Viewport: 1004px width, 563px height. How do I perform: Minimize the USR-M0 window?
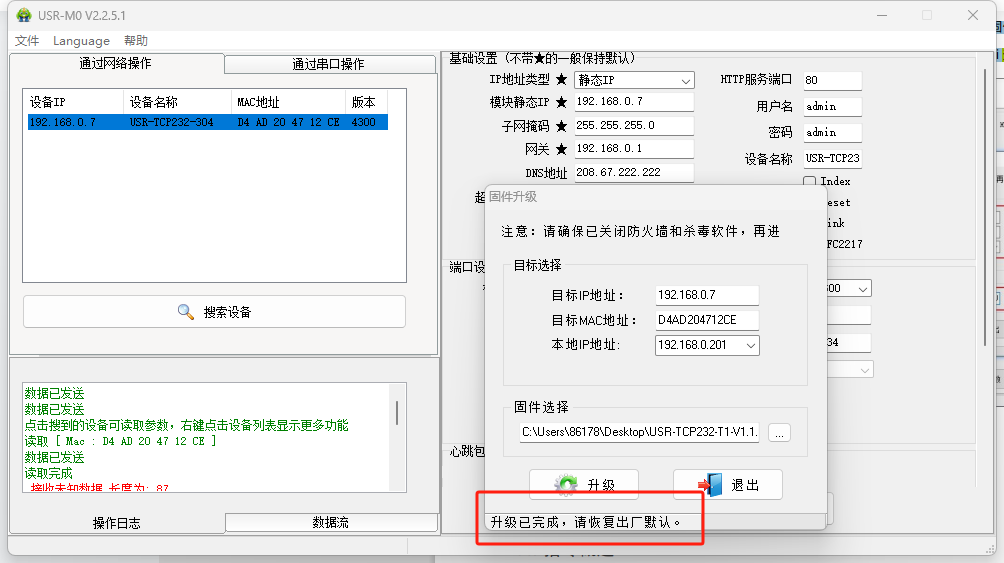pyautogui.click(x=881, y=15)
